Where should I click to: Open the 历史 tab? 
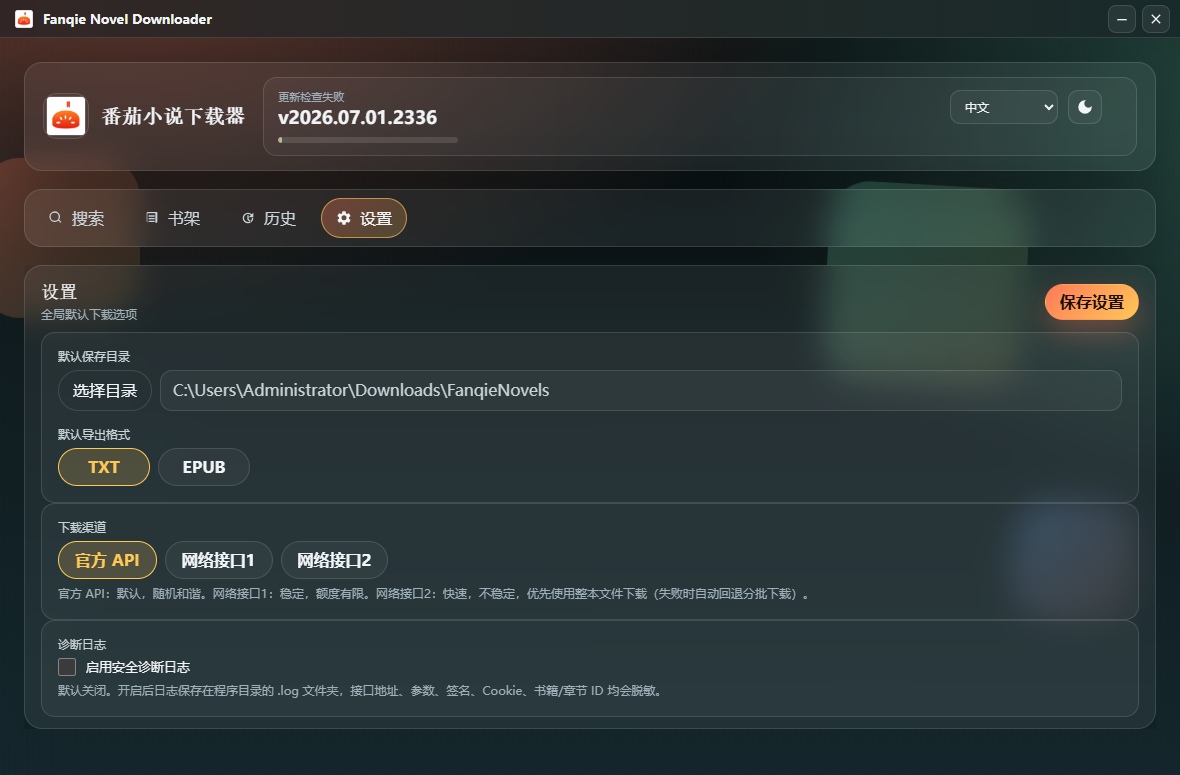point(269,218)
